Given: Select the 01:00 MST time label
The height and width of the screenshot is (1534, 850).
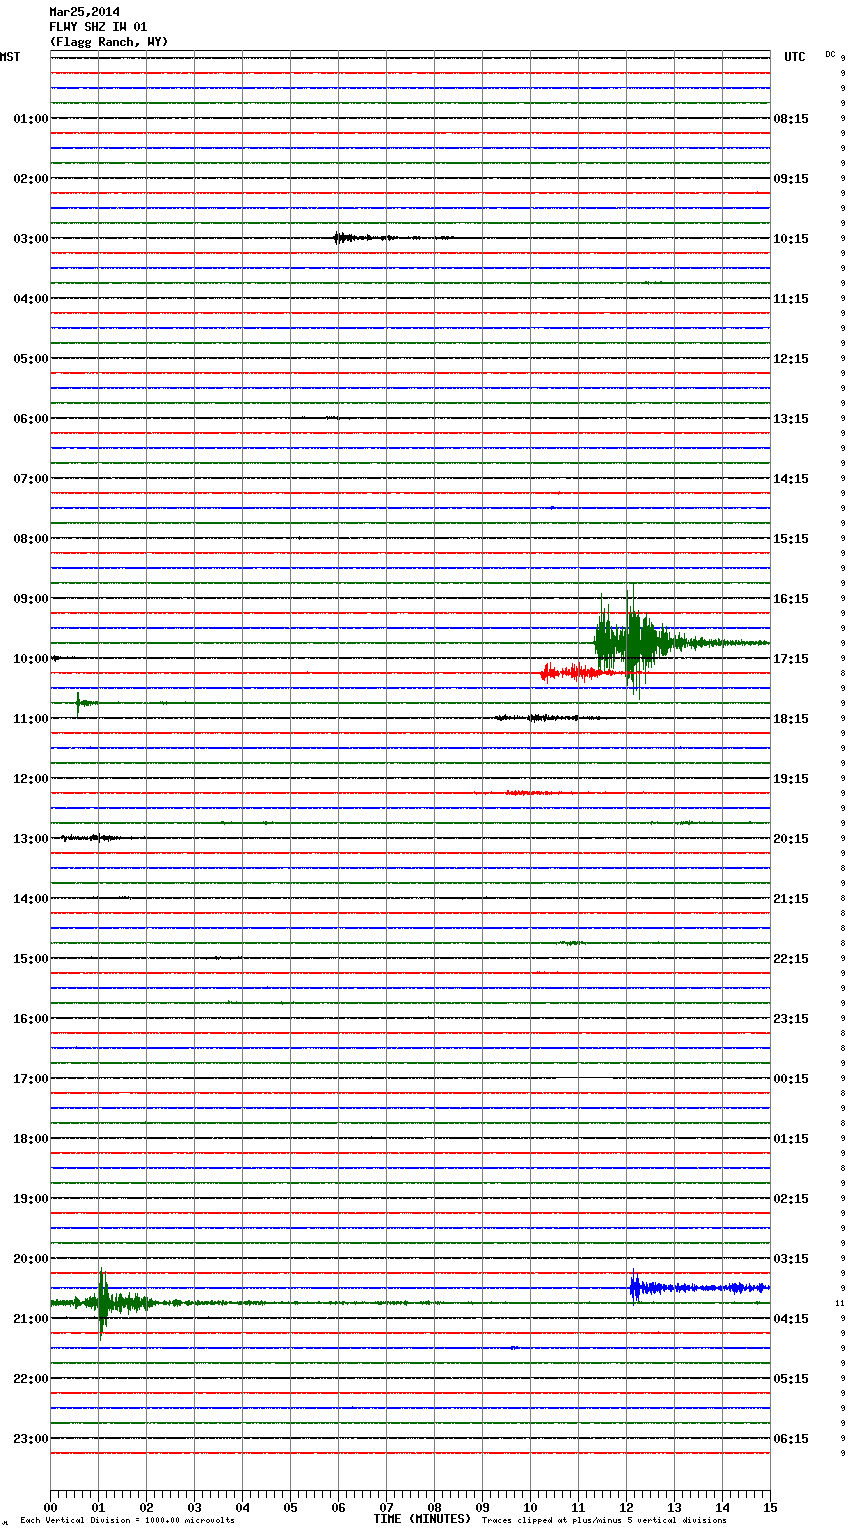Looking at the screenshot, I should click(31, 119).
